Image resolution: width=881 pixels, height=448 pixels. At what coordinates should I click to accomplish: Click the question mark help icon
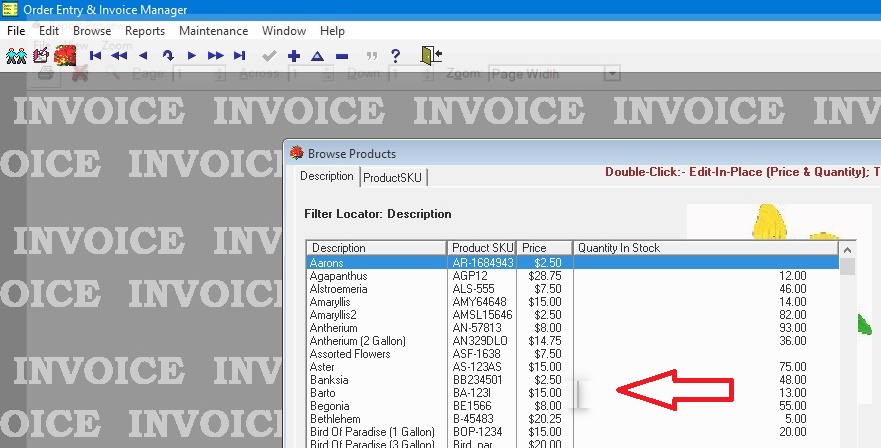[396, 56]
